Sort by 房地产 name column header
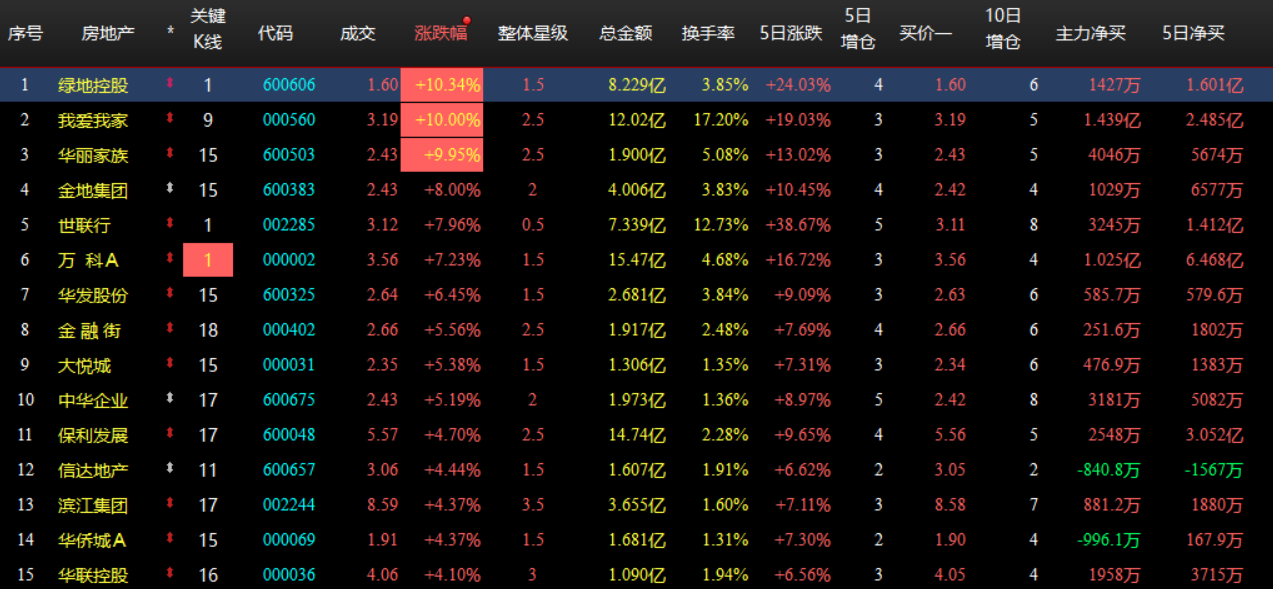Viewport: 1273px width, 589px height. pos(108,33)
